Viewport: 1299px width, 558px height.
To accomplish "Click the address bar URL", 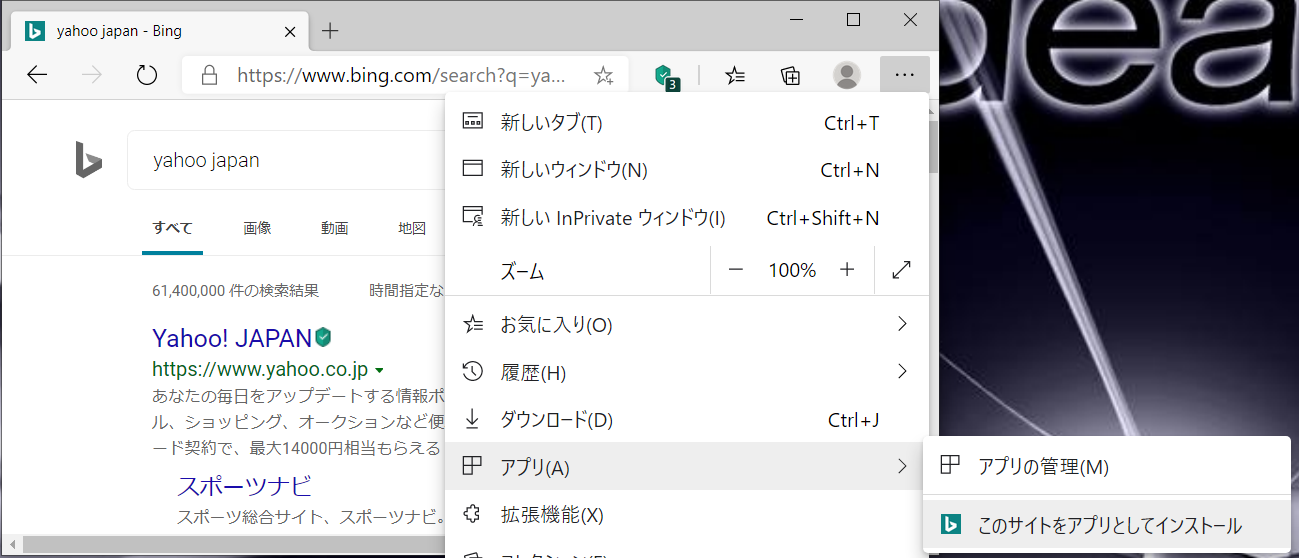I will pos(401,75).
